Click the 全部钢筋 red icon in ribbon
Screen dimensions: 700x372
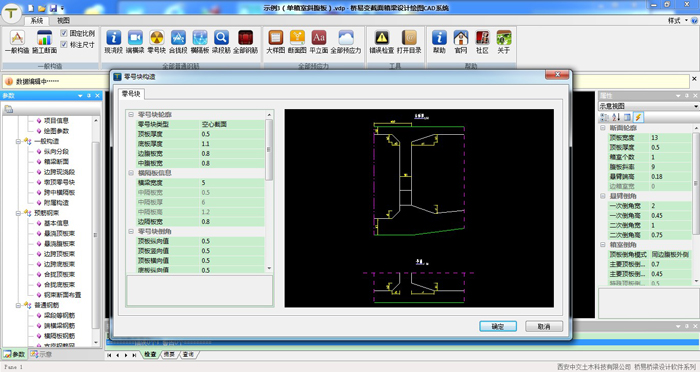tap(245, 38)
